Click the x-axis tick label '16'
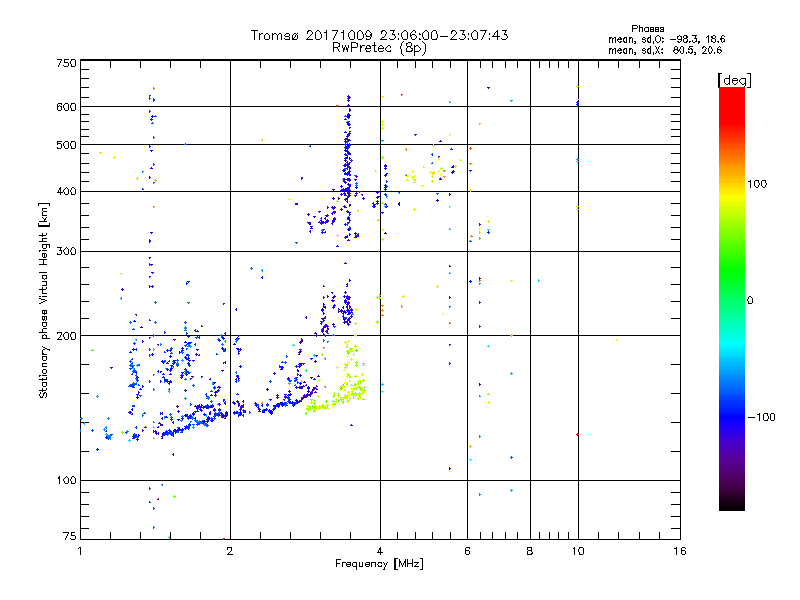The image size is (800, 600). coord(680,551)
